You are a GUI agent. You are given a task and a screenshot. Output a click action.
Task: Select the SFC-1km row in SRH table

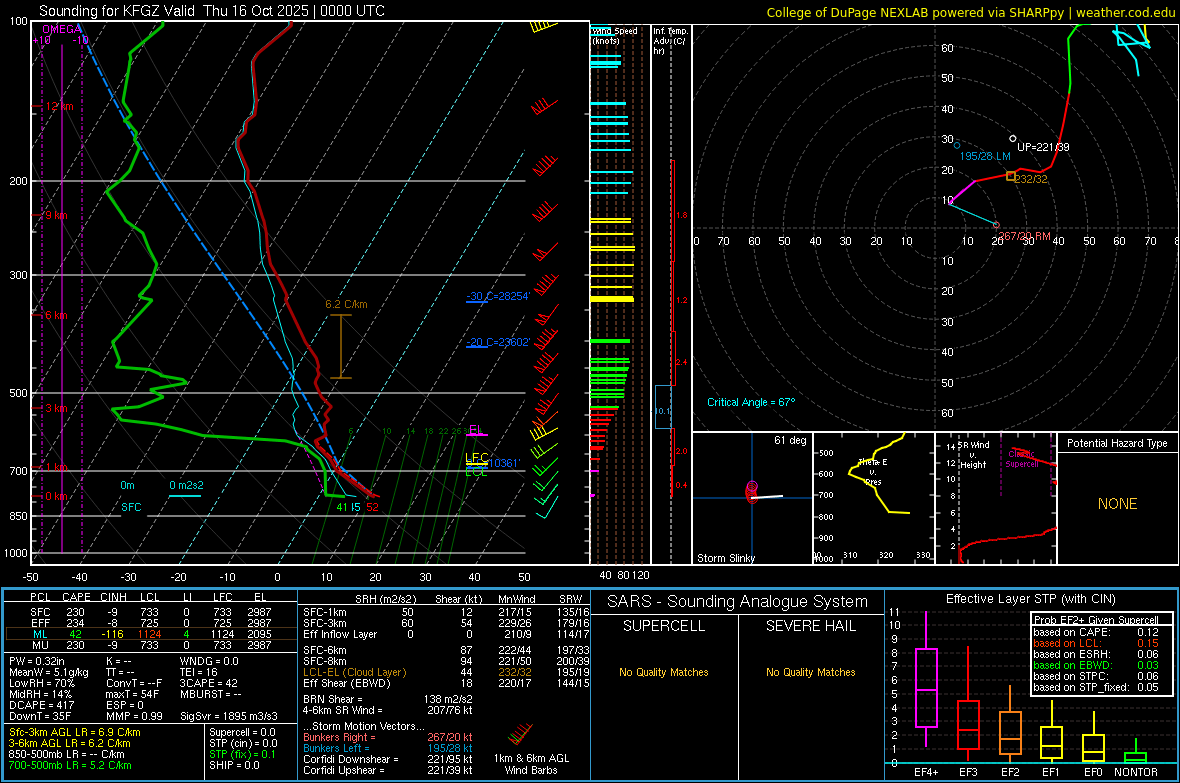(x=446, y=612)
